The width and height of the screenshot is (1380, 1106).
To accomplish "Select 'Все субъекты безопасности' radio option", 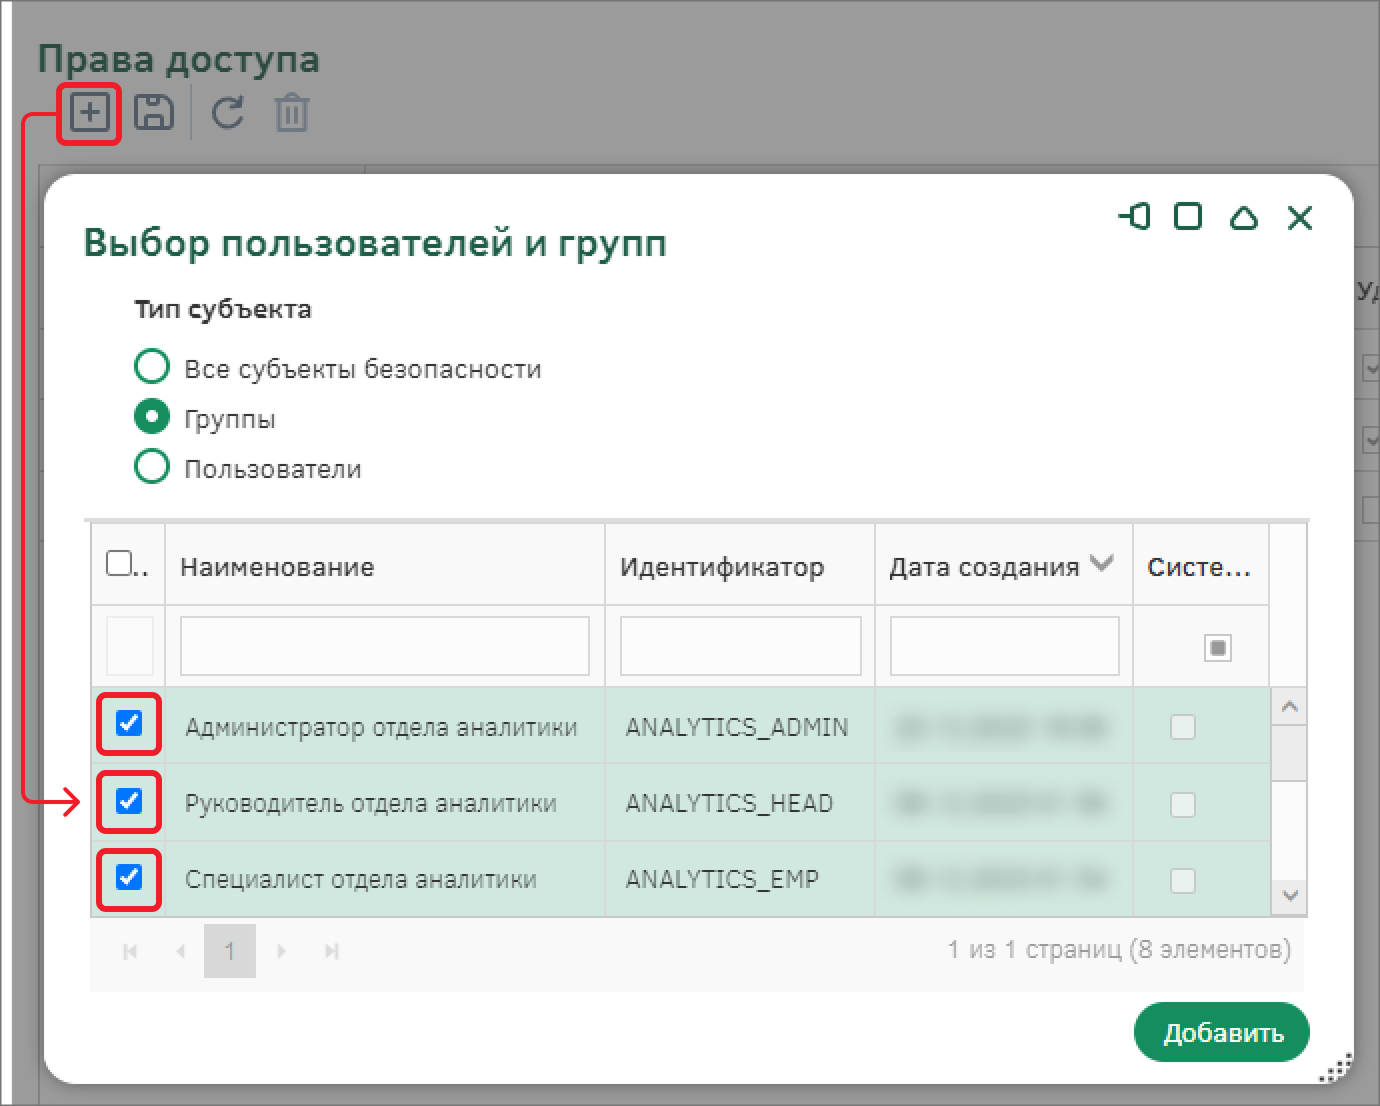I will tap(152, 367).
